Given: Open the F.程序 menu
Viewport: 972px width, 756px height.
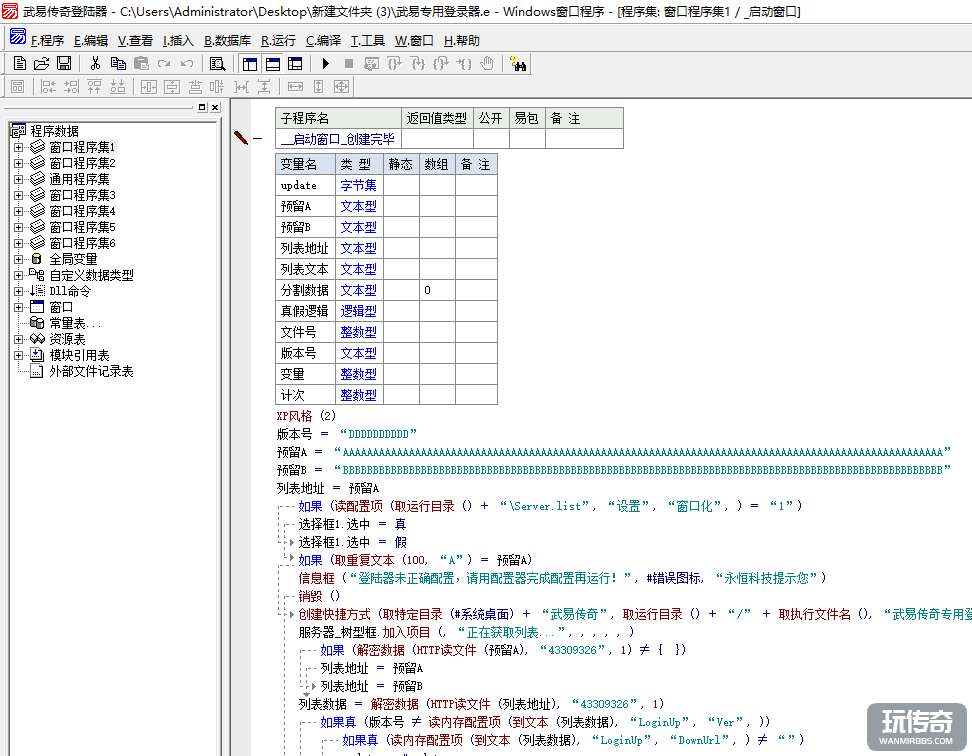Looking at the screenshot, I should [48, 41].
